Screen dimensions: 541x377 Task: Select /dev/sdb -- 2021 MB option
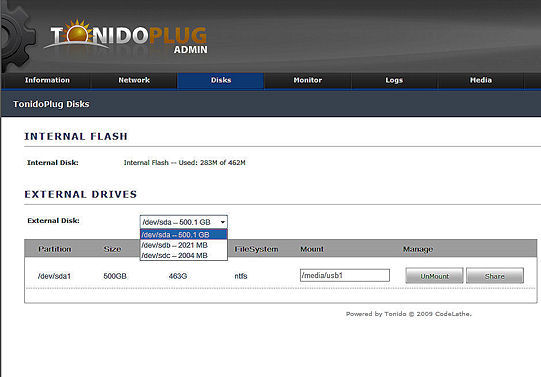point(184,245)
